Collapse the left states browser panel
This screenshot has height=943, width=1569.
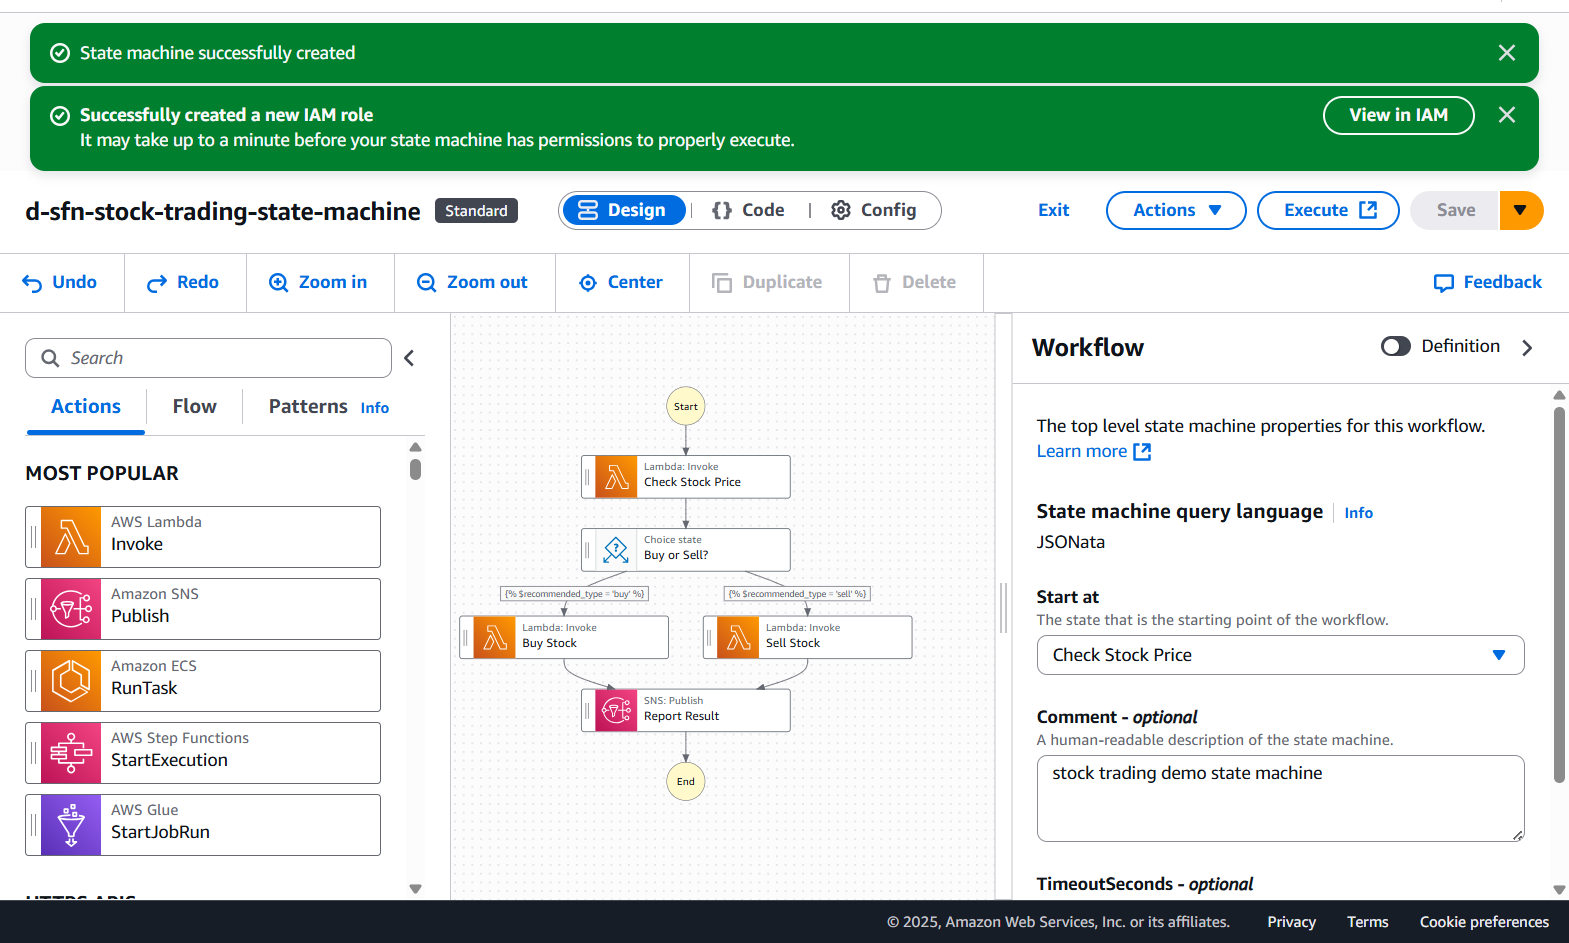[409, 358]
